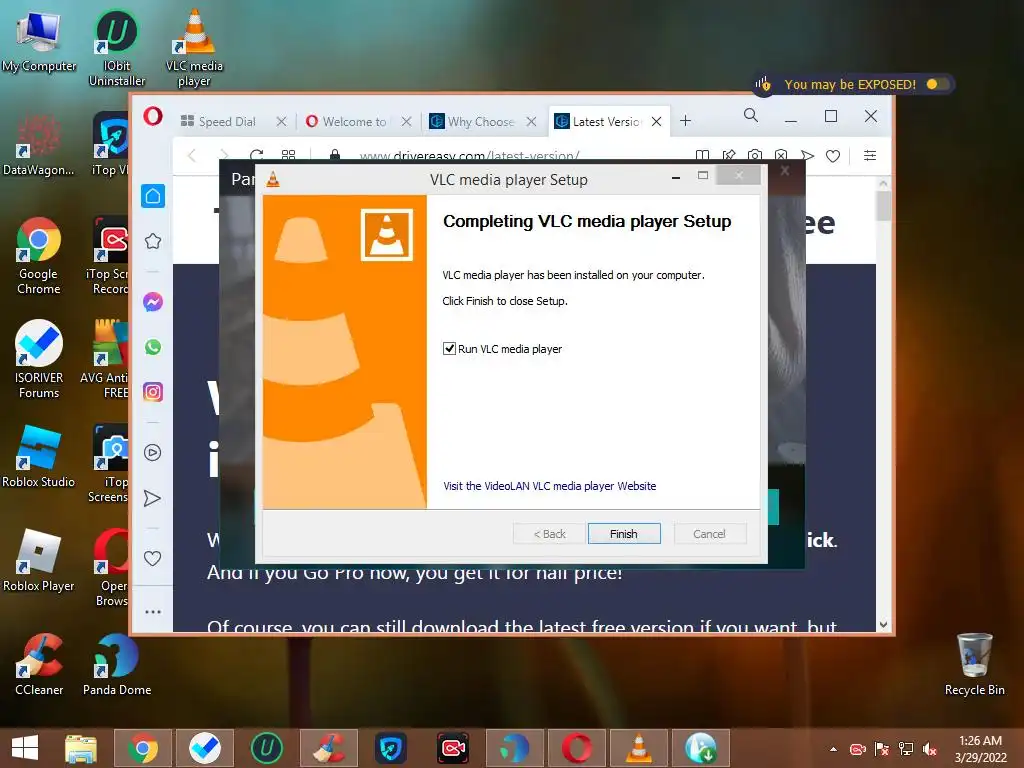1024x768 pixels.
Task: Open File Explorer from taskbar
Action: (81, 748)
